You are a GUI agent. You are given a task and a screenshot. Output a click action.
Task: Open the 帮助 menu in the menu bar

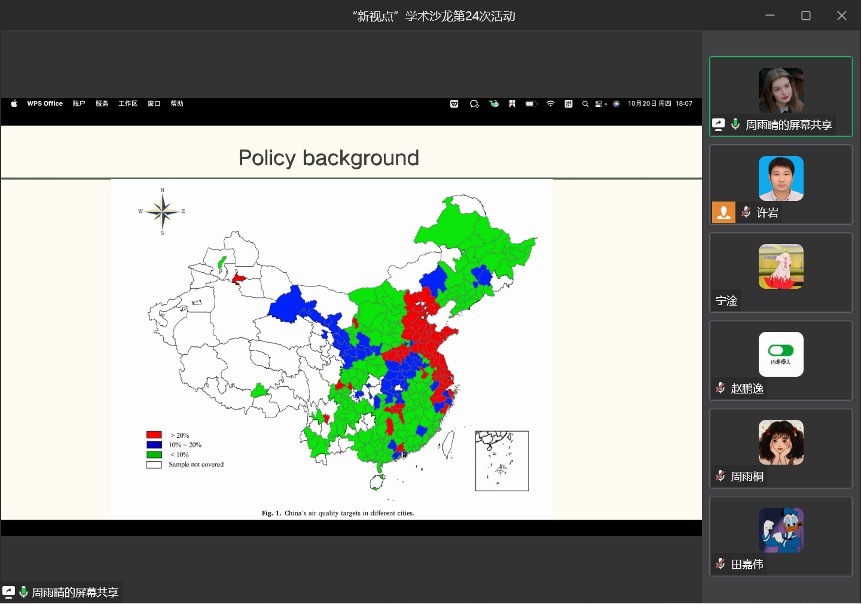(x=177, y=103)
